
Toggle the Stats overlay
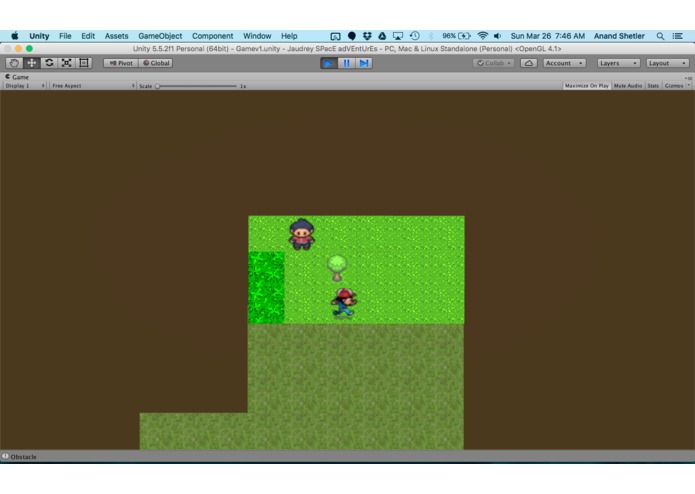click(653, 86)
